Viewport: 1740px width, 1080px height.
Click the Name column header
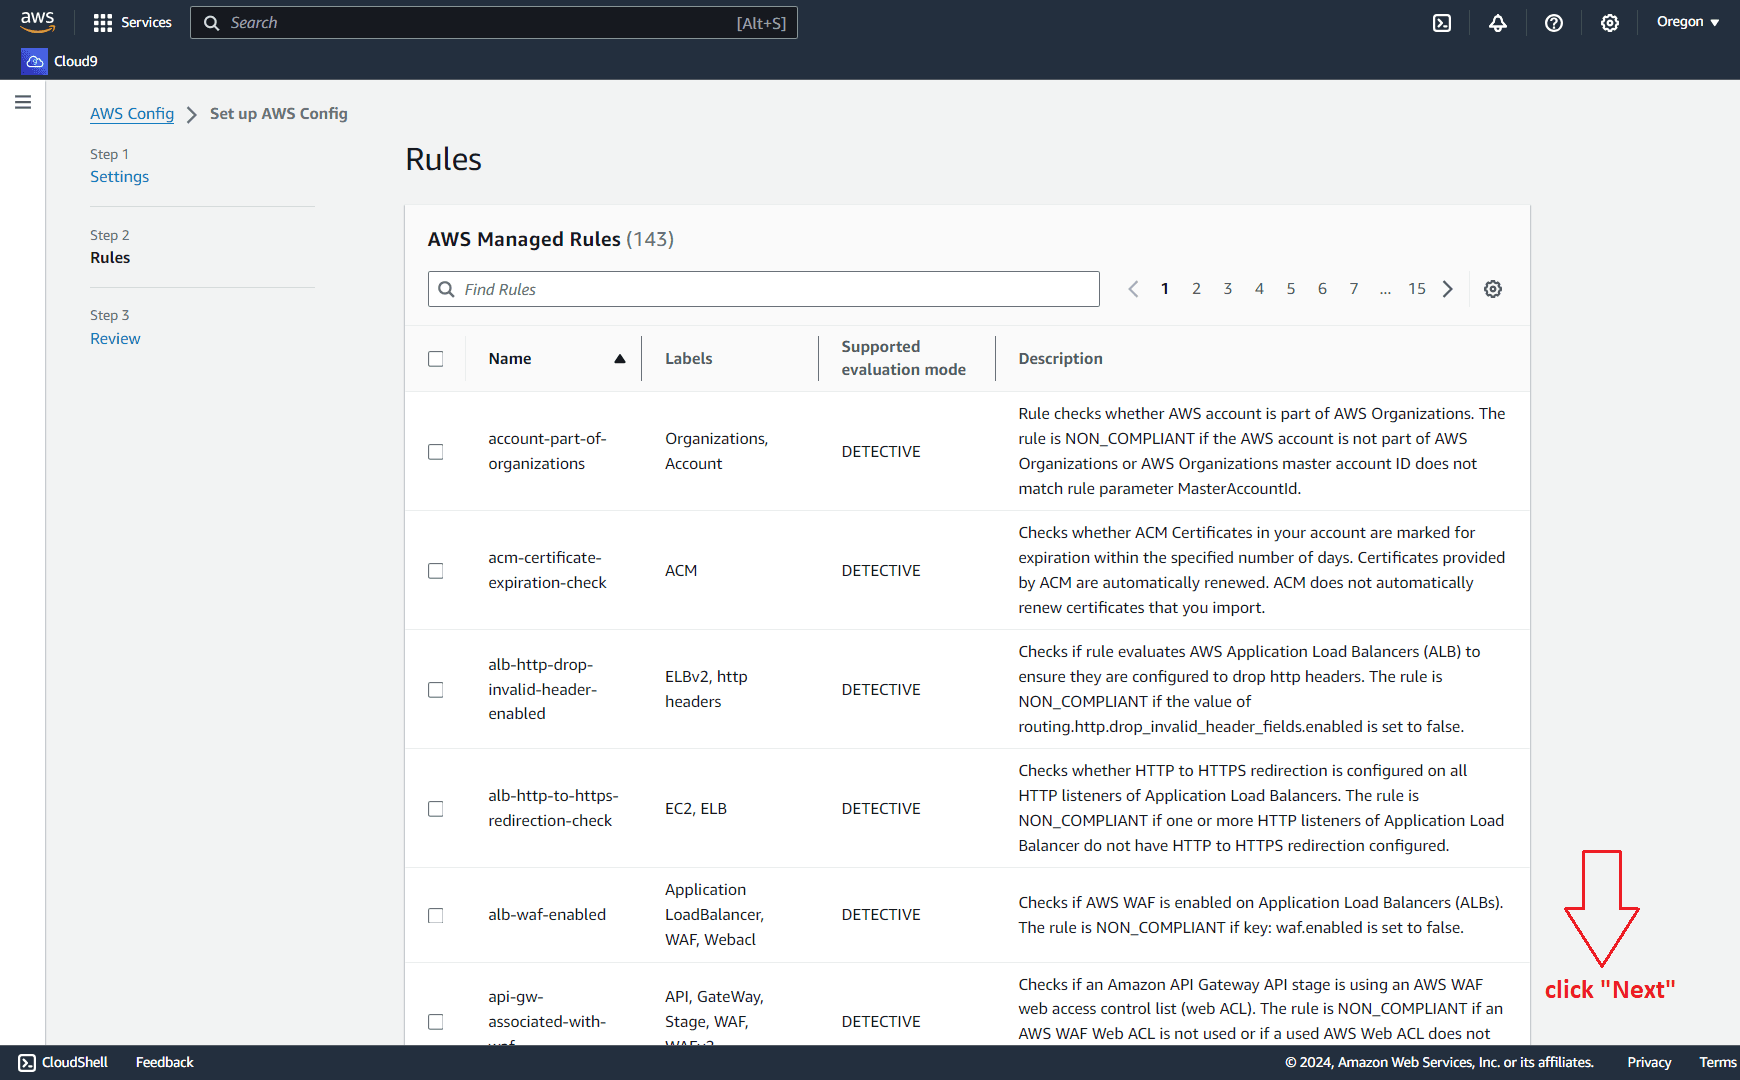[x=510, y=359]
